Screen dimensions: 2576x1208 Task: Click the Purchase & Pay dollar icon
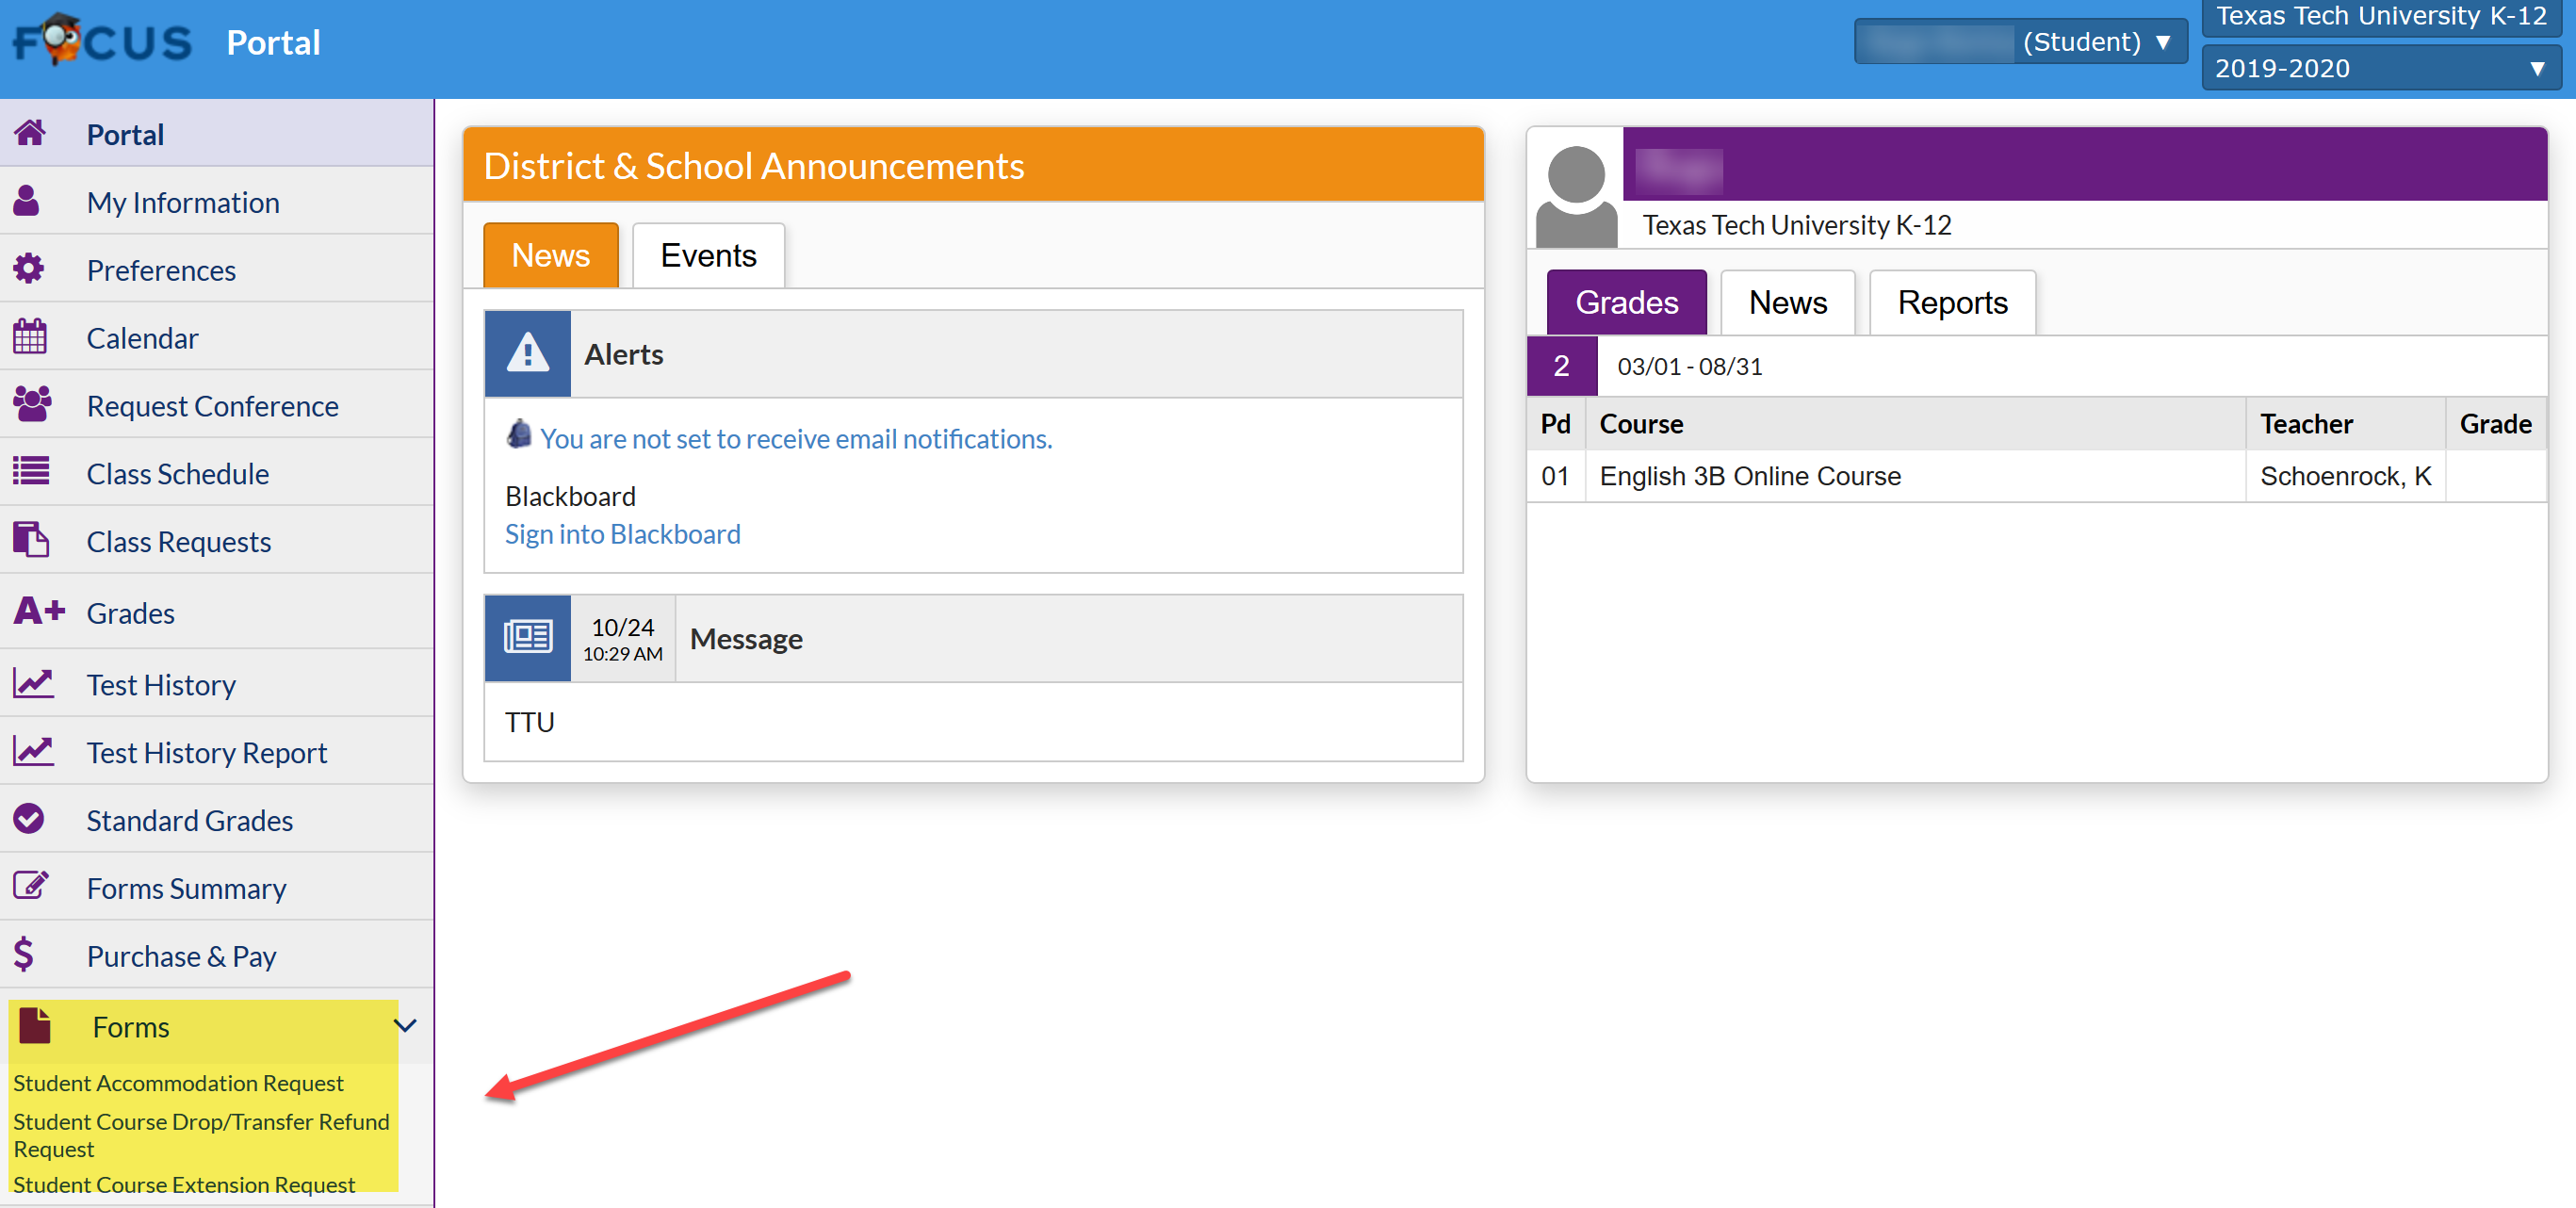pyautogui.click(x=24, y=954)
